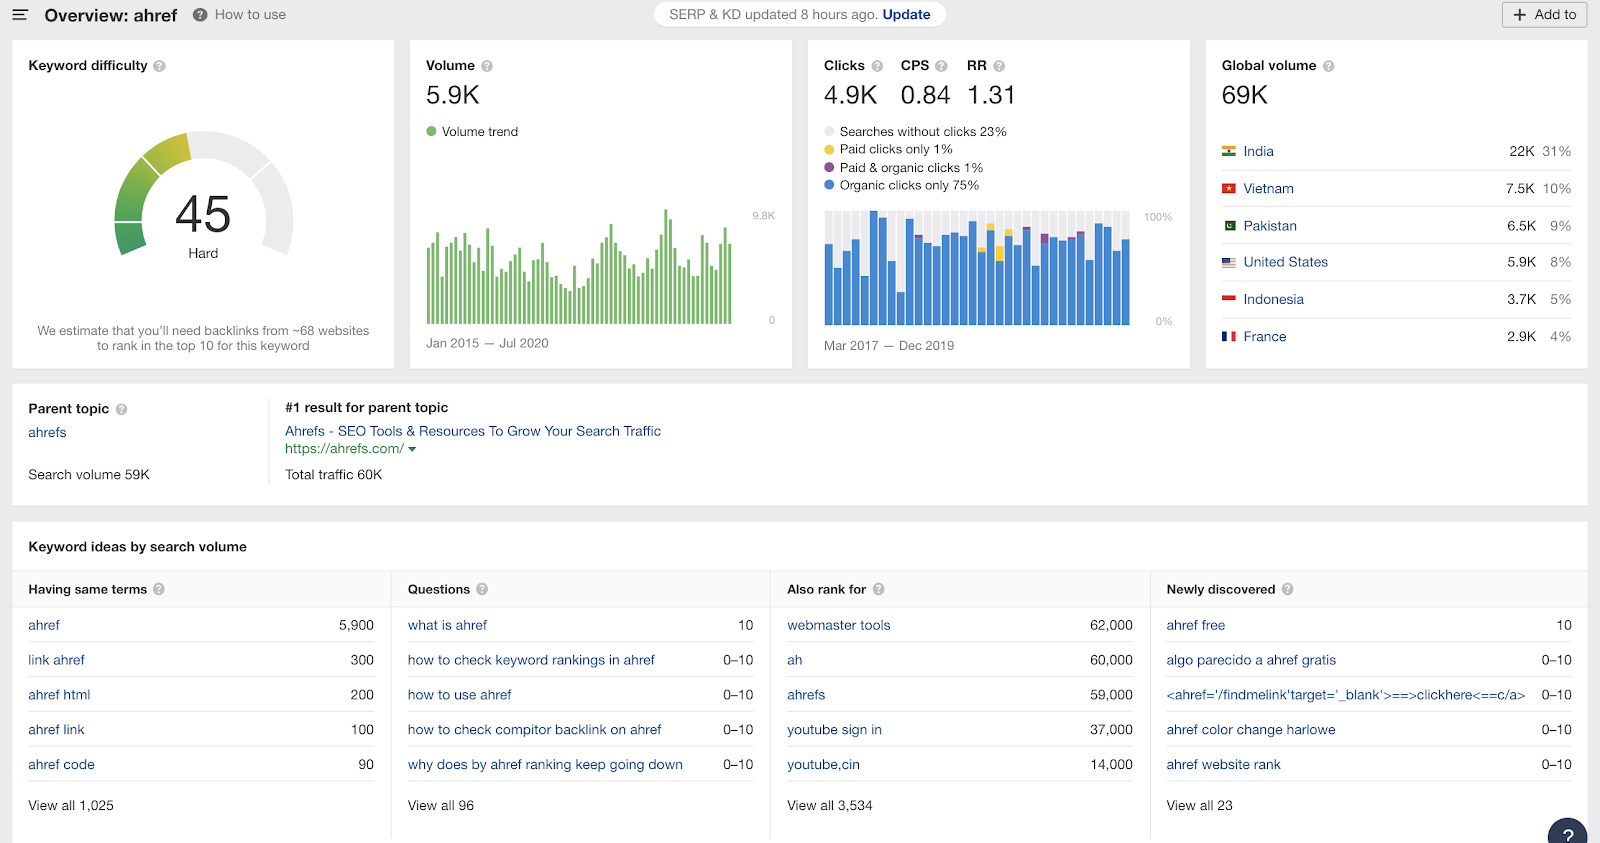This screenshot has width=1600, height=843.
Task: Open the 'ahref html' keyword link
Action: click(59, 695)
